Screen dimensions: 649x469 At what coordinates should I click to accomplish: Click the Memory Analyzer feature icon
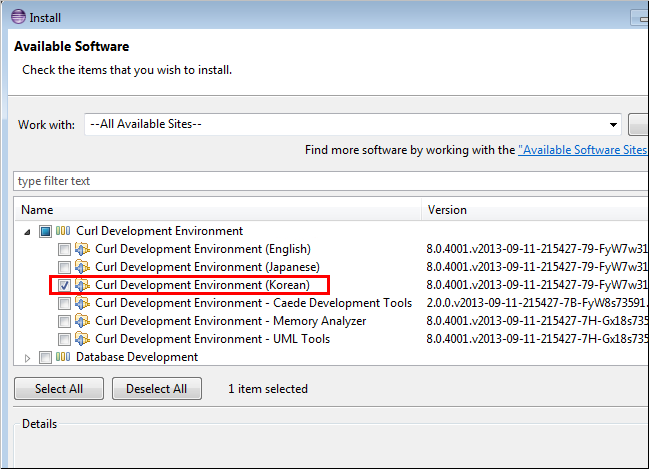coord(82,321)
